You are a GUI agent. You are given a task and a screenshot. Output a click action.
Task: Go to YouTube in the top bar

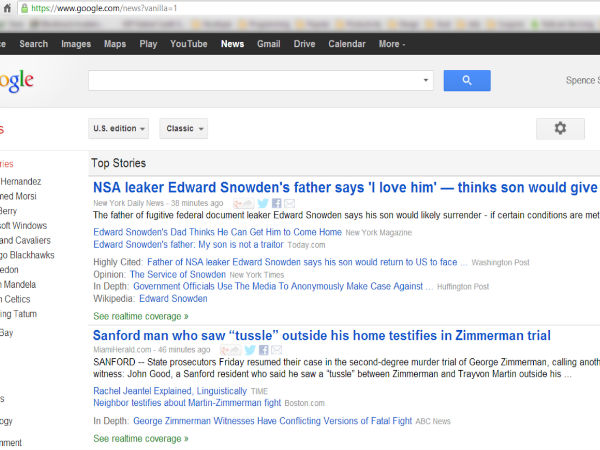coord(189,44)
